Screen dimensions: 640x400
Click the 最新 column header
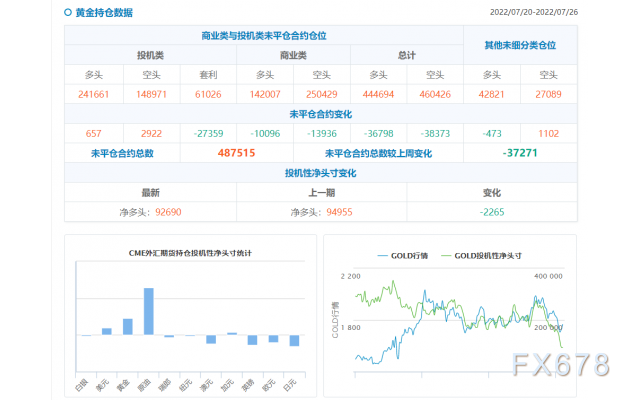[150, 193]
